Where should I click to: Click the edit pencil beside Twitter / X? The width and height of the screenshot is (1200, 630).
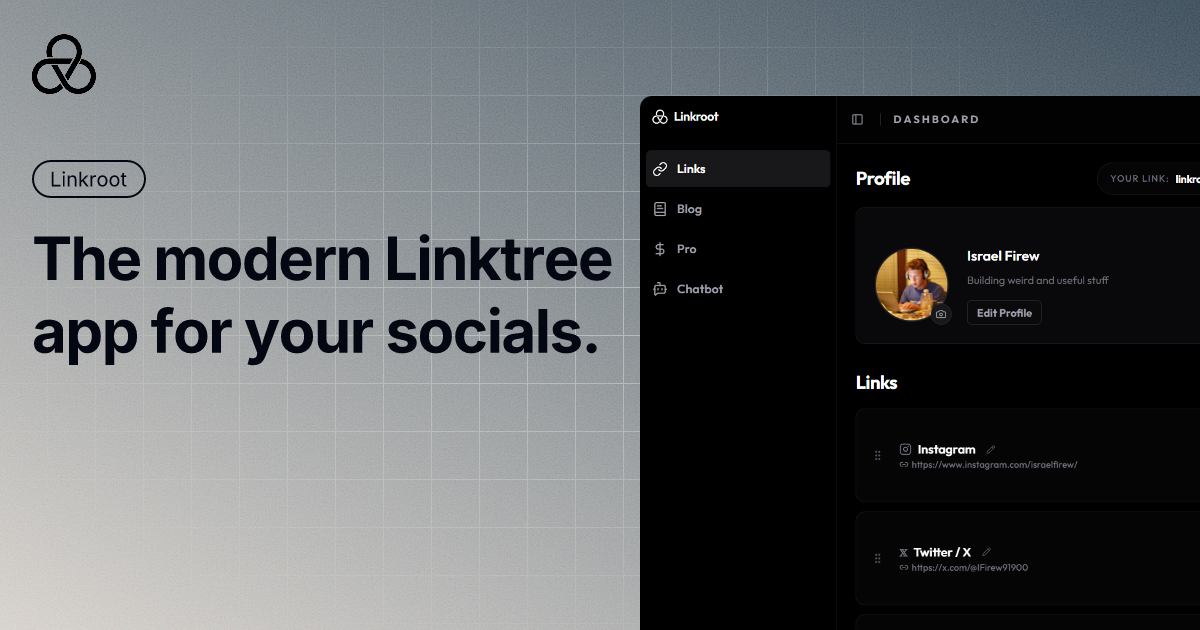click(x=986, y=551)
